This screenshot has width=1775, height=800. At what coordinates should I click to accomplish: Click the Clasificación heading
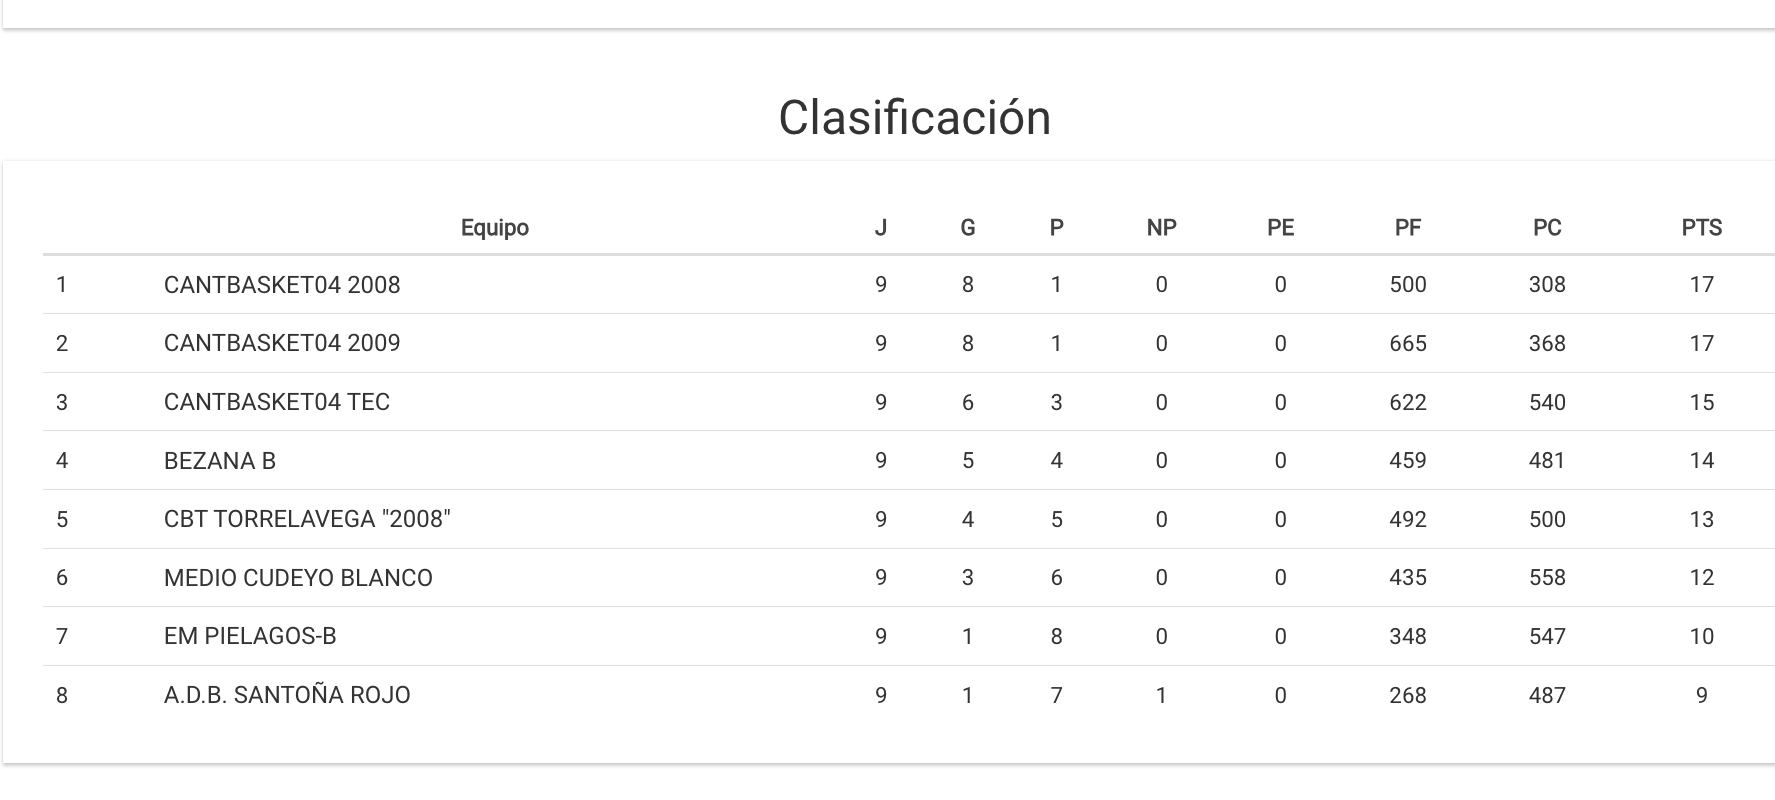(x=914, y=118)
